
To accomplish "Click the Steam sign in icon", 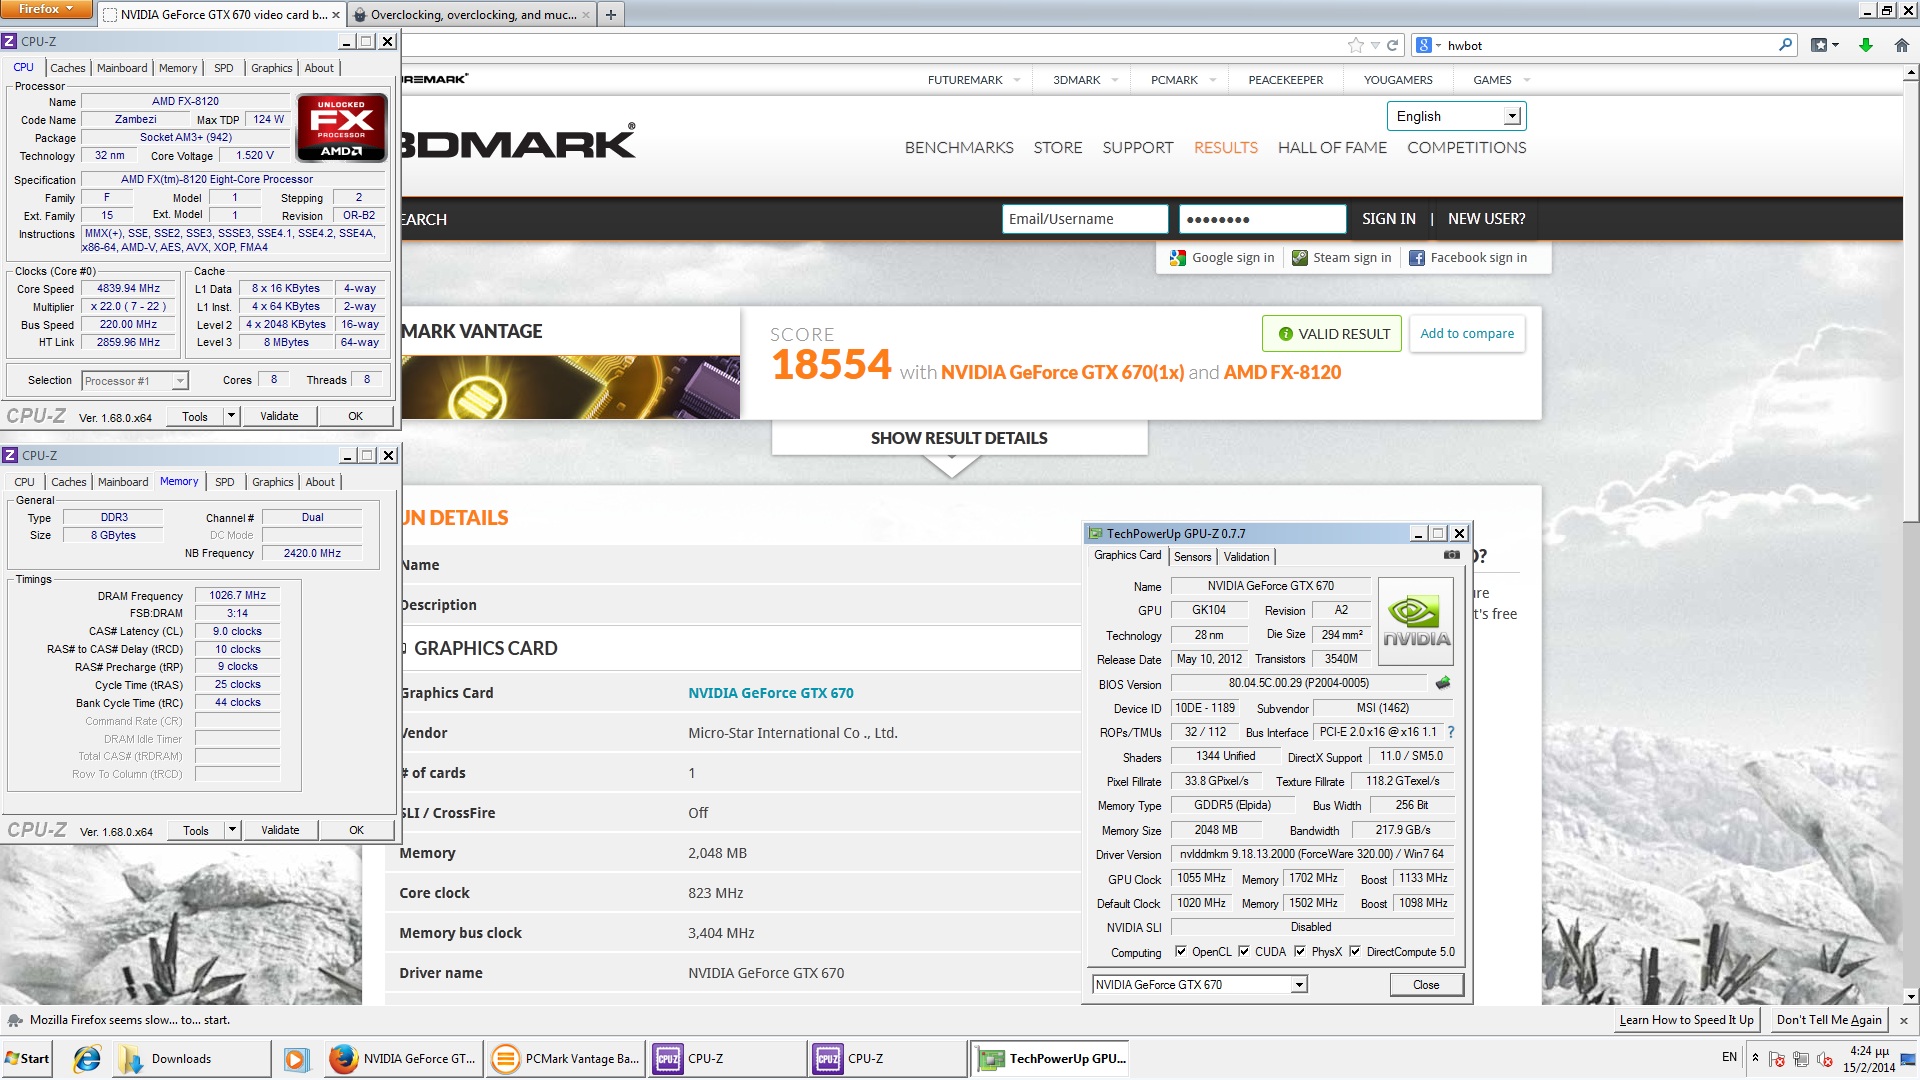I will [1300, 258].
